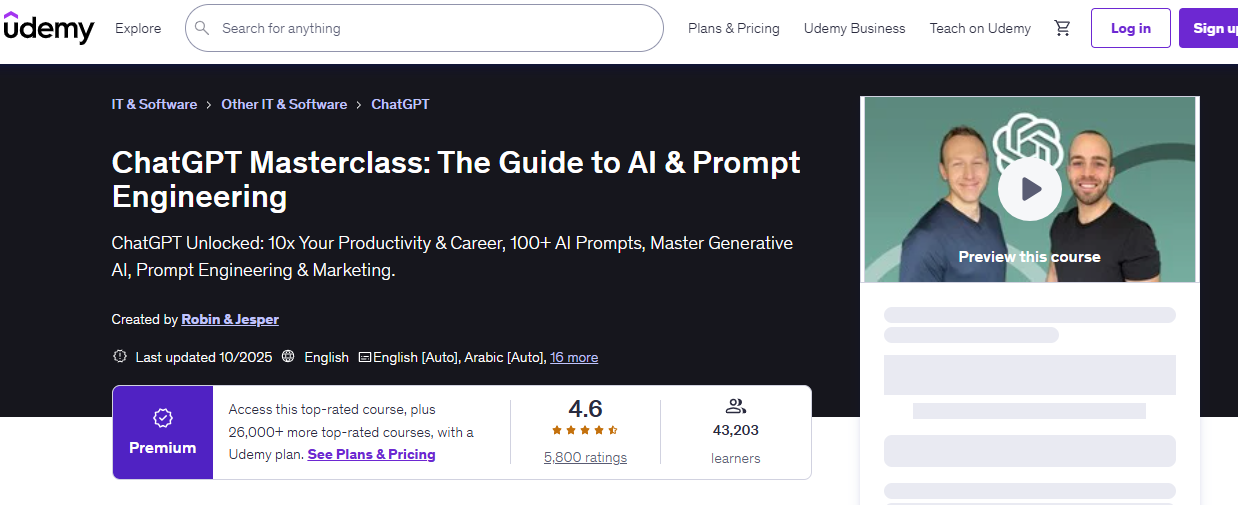This screenshot has height=505, width=1238.
Task: Open the shopping cart
Action: pos(1062,28)
